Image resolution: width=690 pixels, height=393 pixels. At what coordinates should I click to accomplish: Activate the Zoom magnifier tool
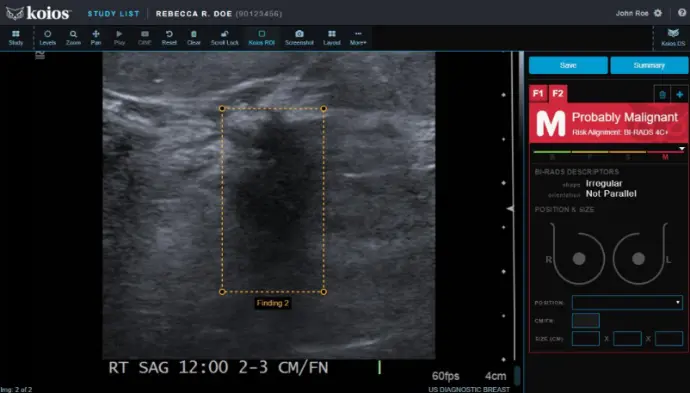pos(73,37)
